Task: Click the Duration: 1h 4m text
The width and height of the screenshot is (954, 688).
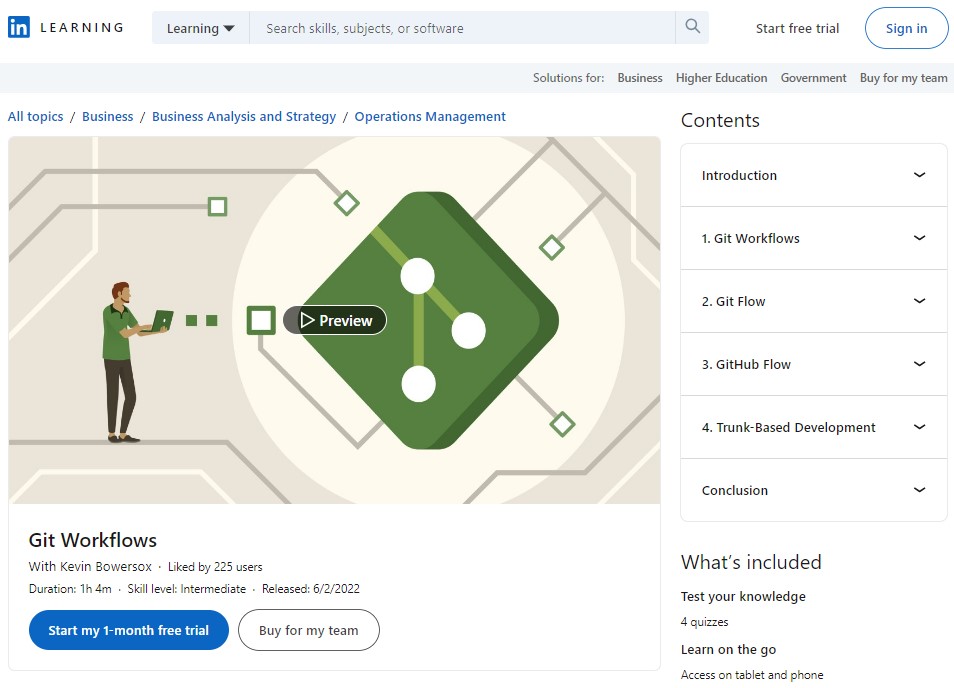Action: (70, 589)
